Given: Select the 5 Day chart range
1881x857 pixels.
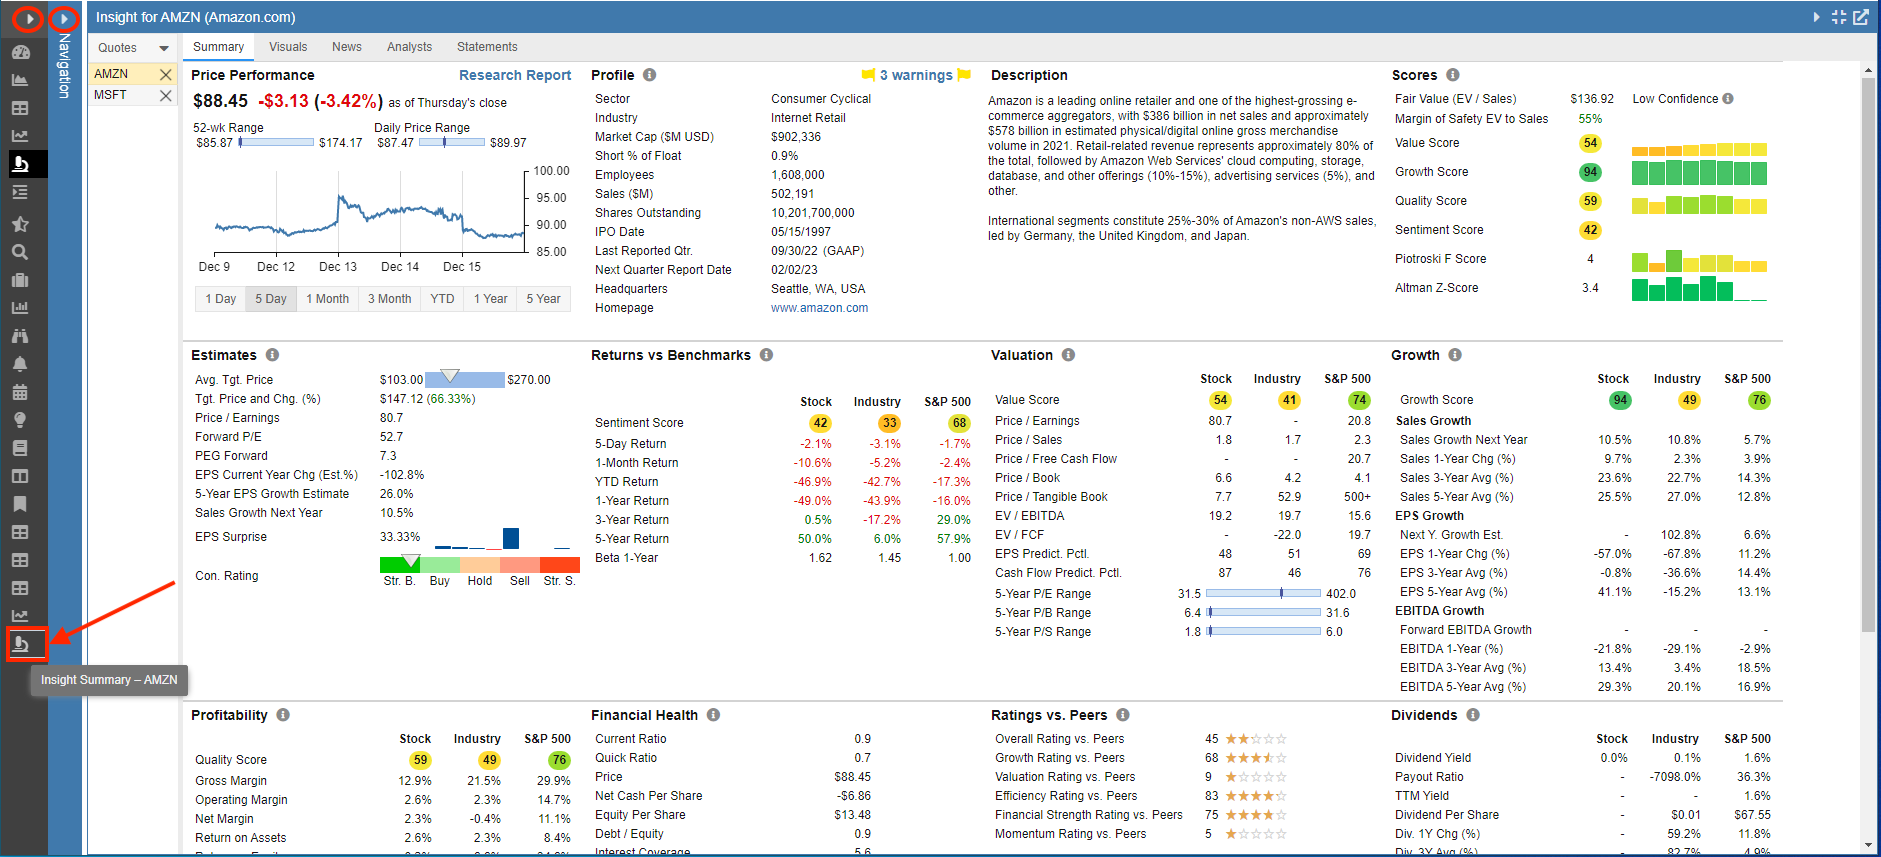Looking at the screenshot, I should click(x=270, y=299).
